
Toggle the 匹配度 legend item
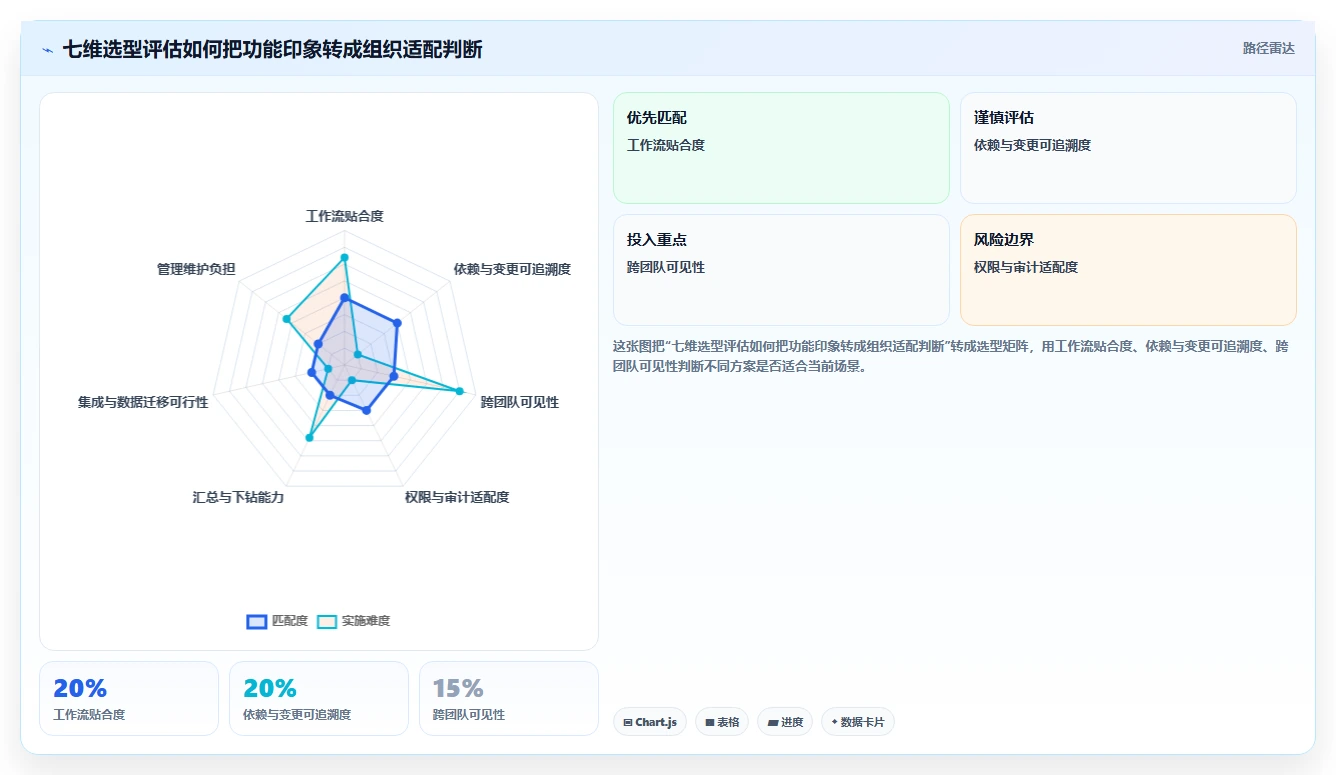277,621
